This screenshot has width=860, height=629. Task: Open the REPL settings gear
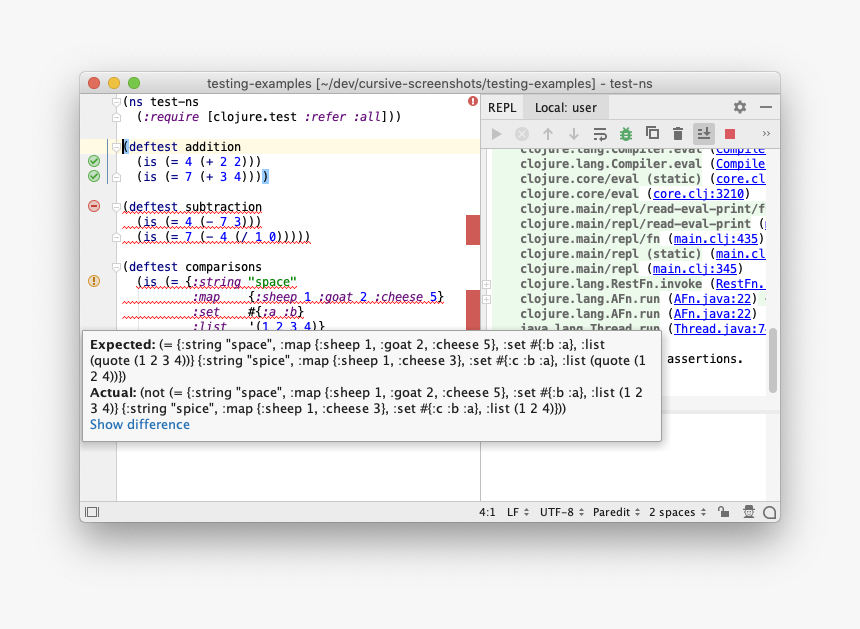pyautogui.click(x=739, y=106)
